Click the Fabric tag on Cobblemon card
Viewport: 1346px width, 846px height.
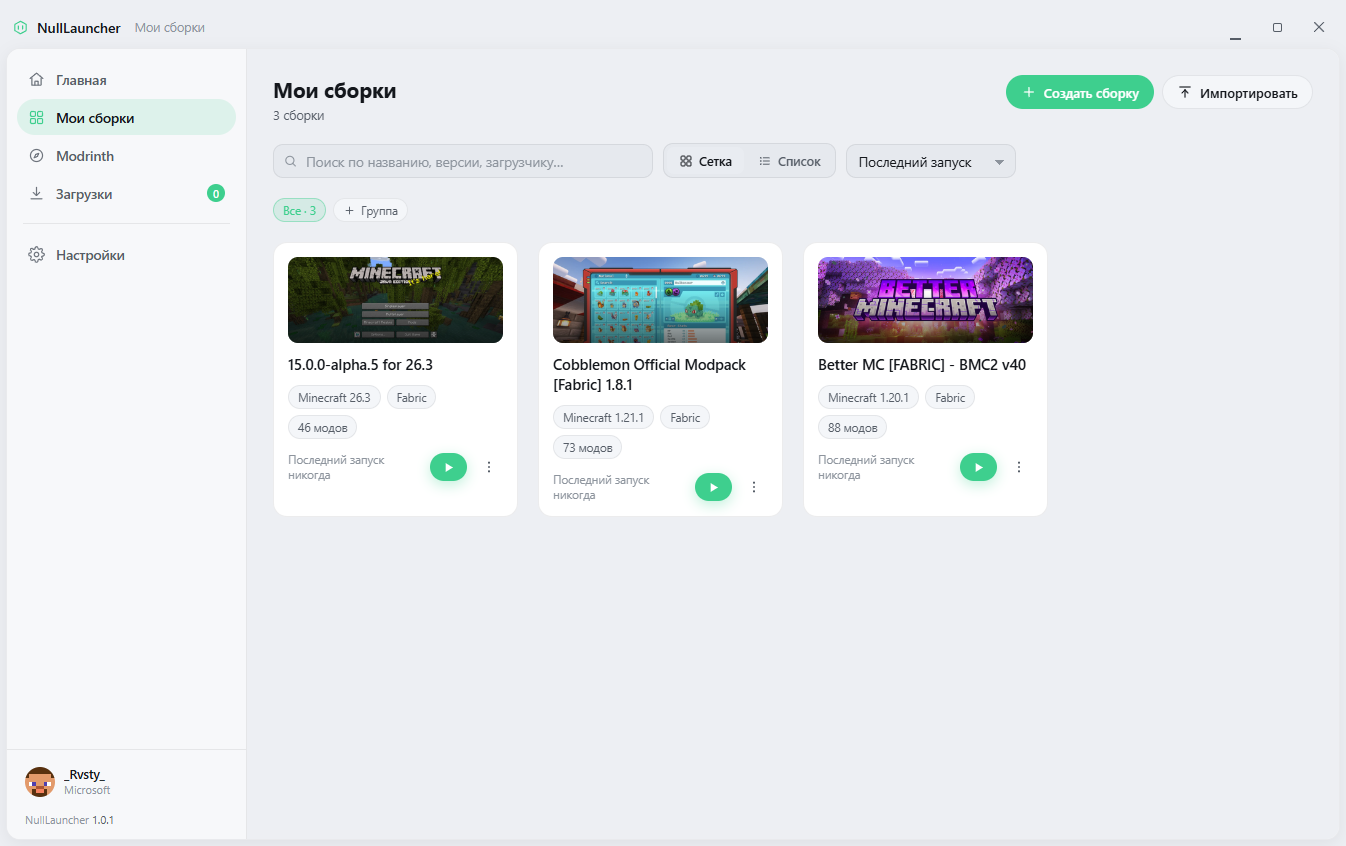(685, 417)
